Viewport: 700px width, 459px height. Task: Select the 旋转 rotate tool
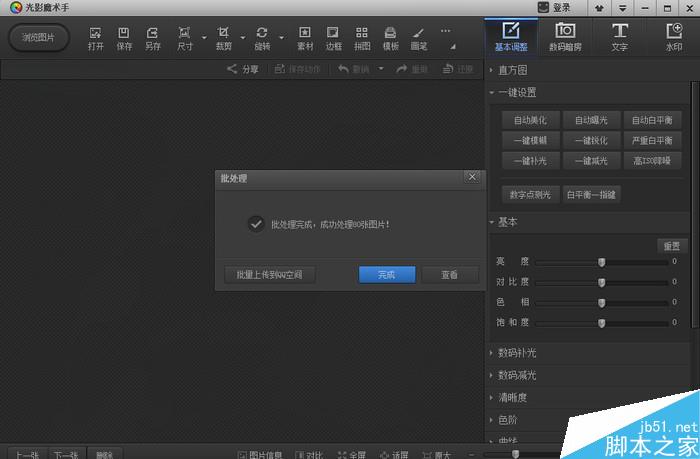[x=262, y=39]
